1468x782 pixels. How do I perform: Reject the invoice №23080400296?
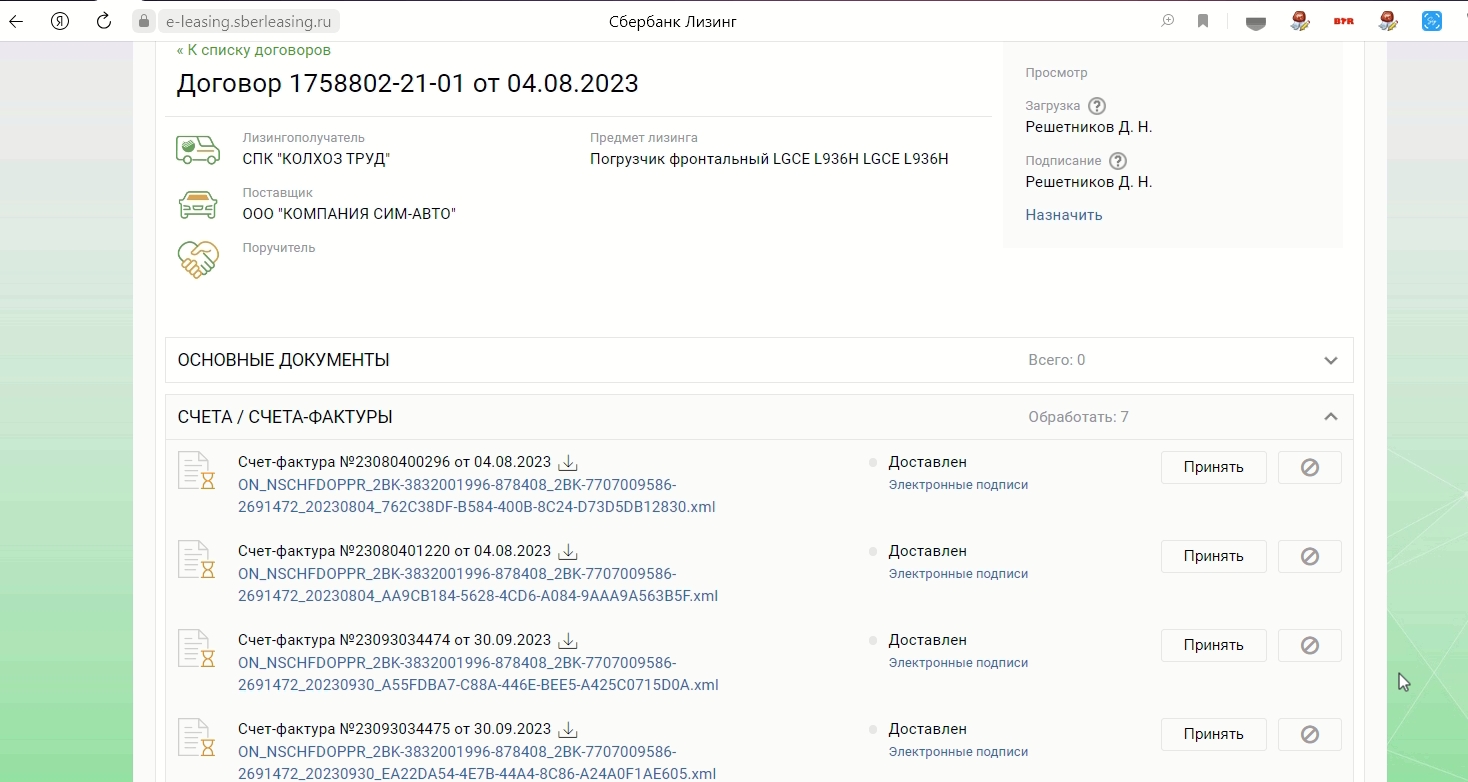click(1309, 467)
